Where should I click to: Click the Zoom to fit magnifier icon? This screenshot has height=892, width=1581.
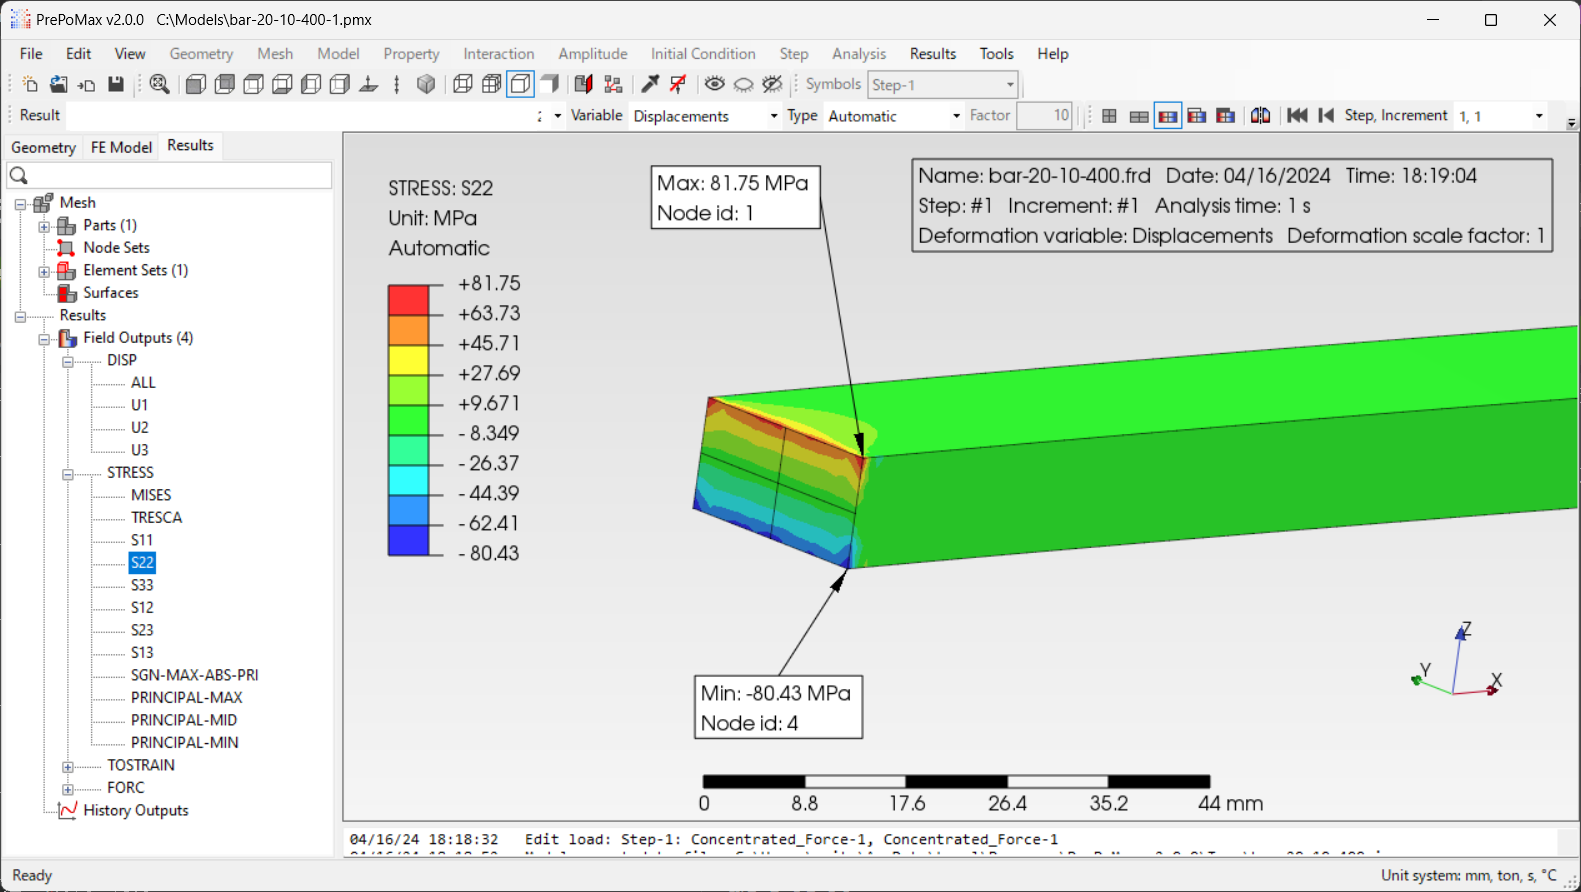click(x=159, y=84)
